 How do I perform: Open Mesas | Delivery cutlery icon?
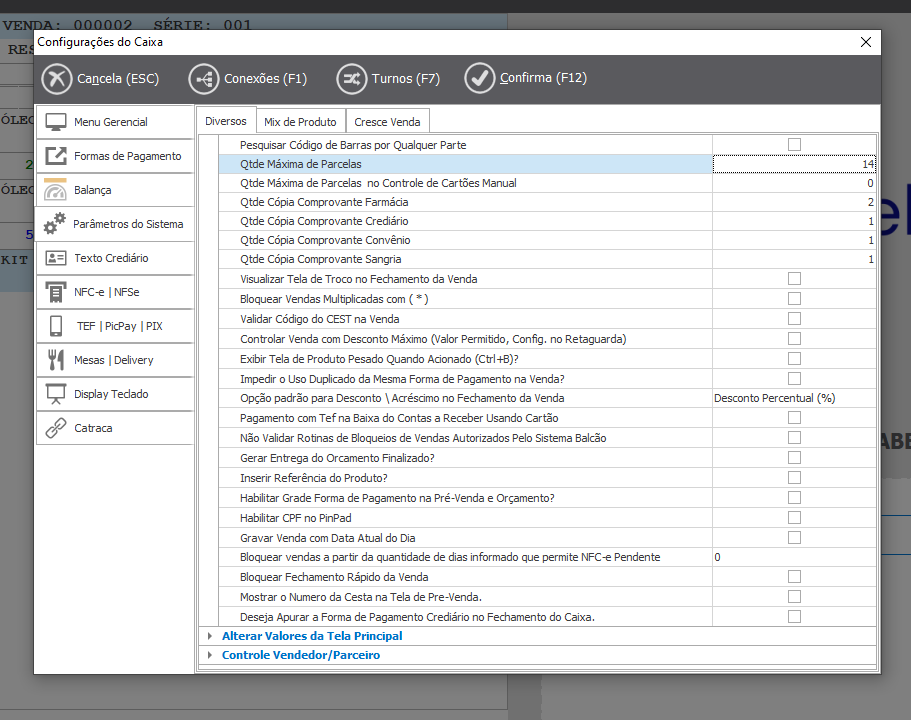pos(56,360)
